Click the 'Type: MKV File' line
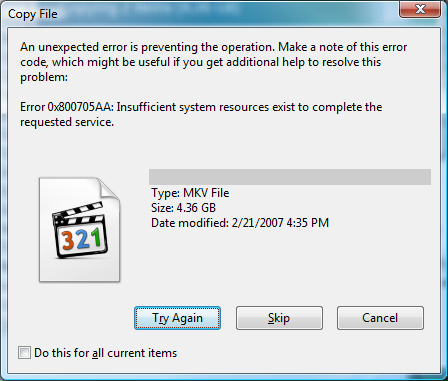This screenshot has height=381, width=448. point(190,193)
